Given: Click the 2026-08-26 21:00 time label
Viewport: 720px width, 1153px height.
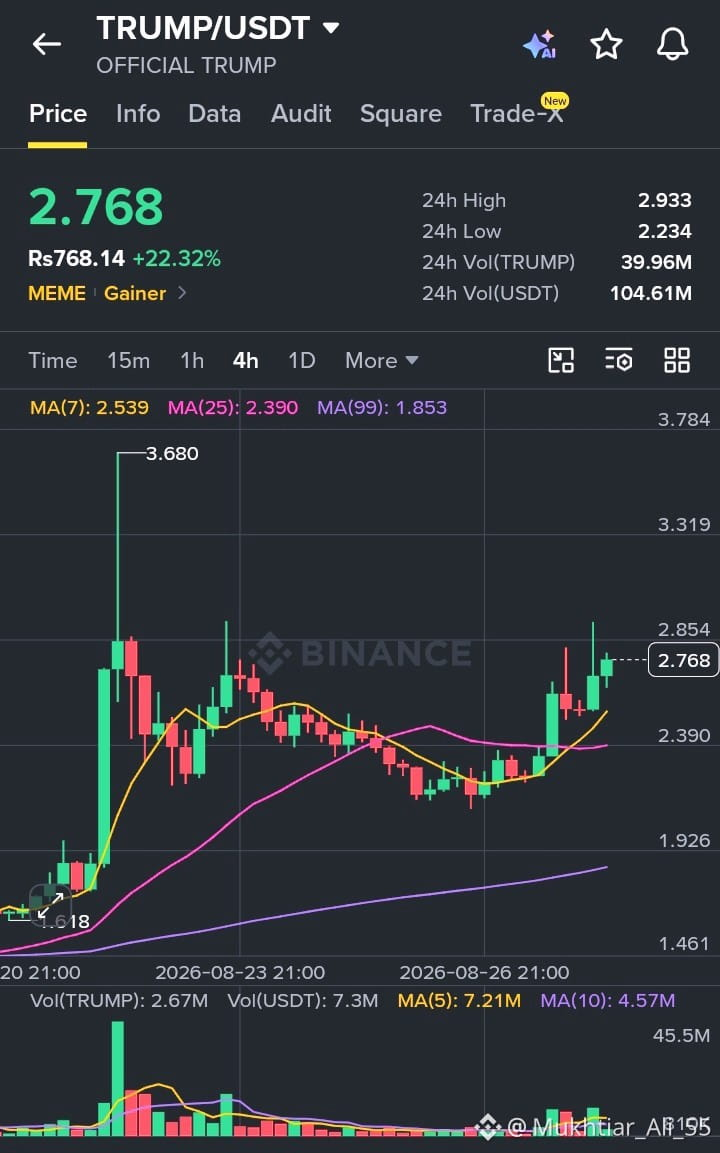Looking at the screenshot, I should 484,972.
